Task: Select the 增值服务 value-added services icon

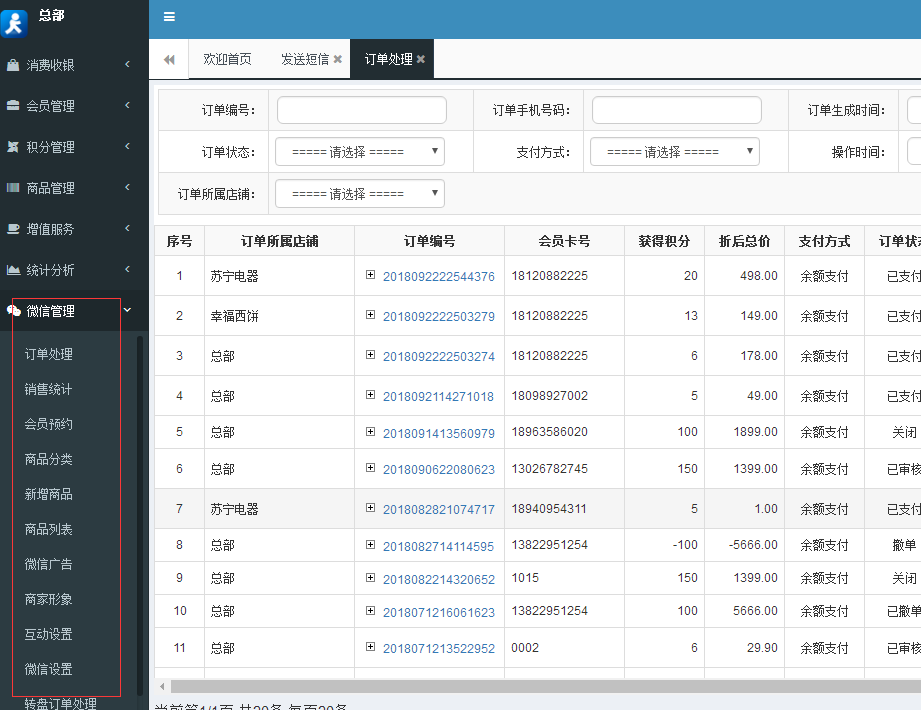Action: 13,228
